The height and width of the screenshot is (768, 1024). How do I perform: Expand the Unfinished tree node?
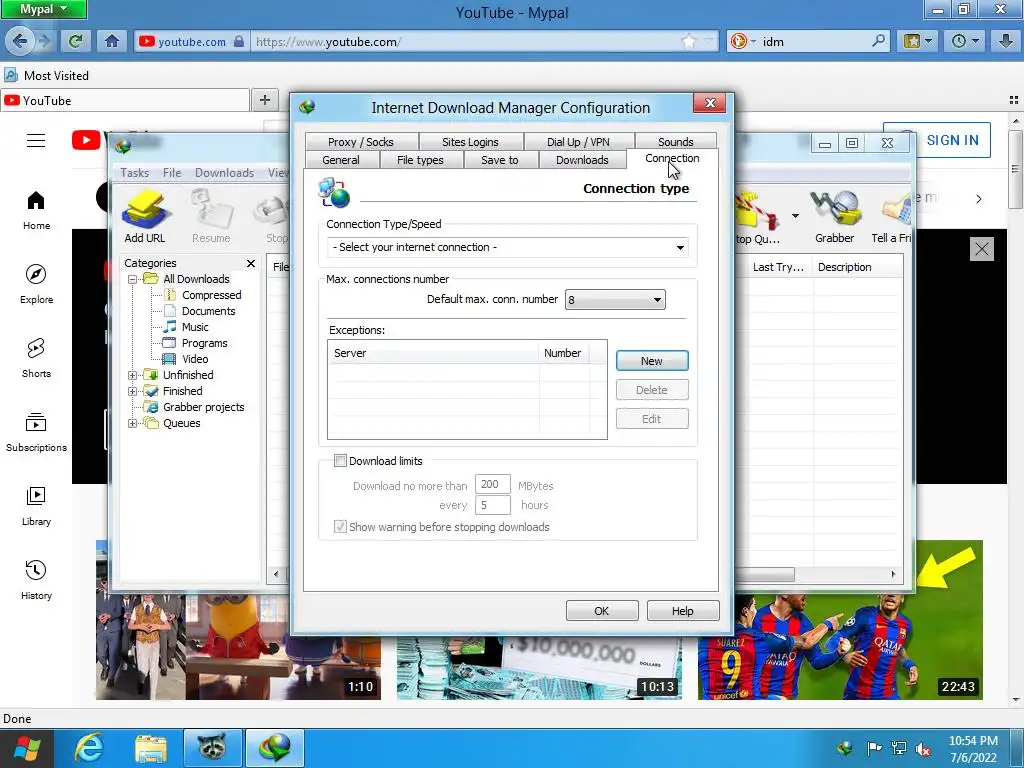tap(133, 376)
